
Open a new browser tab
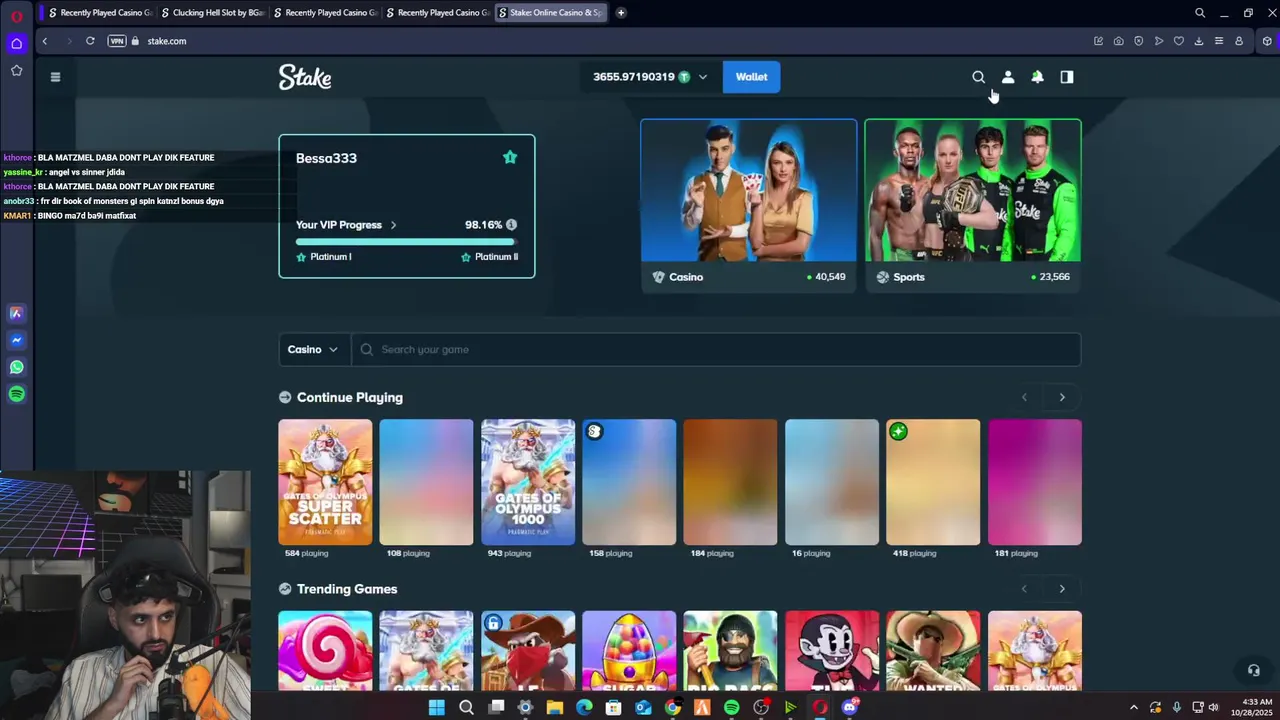[621, 13]
